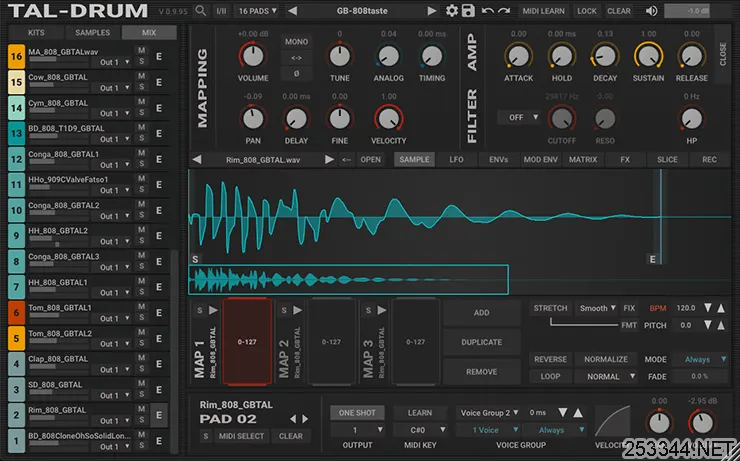This screenshot has height=461, width=740.
Task: Toggle LOOP for the sample
Action: (x=550, y=377)
